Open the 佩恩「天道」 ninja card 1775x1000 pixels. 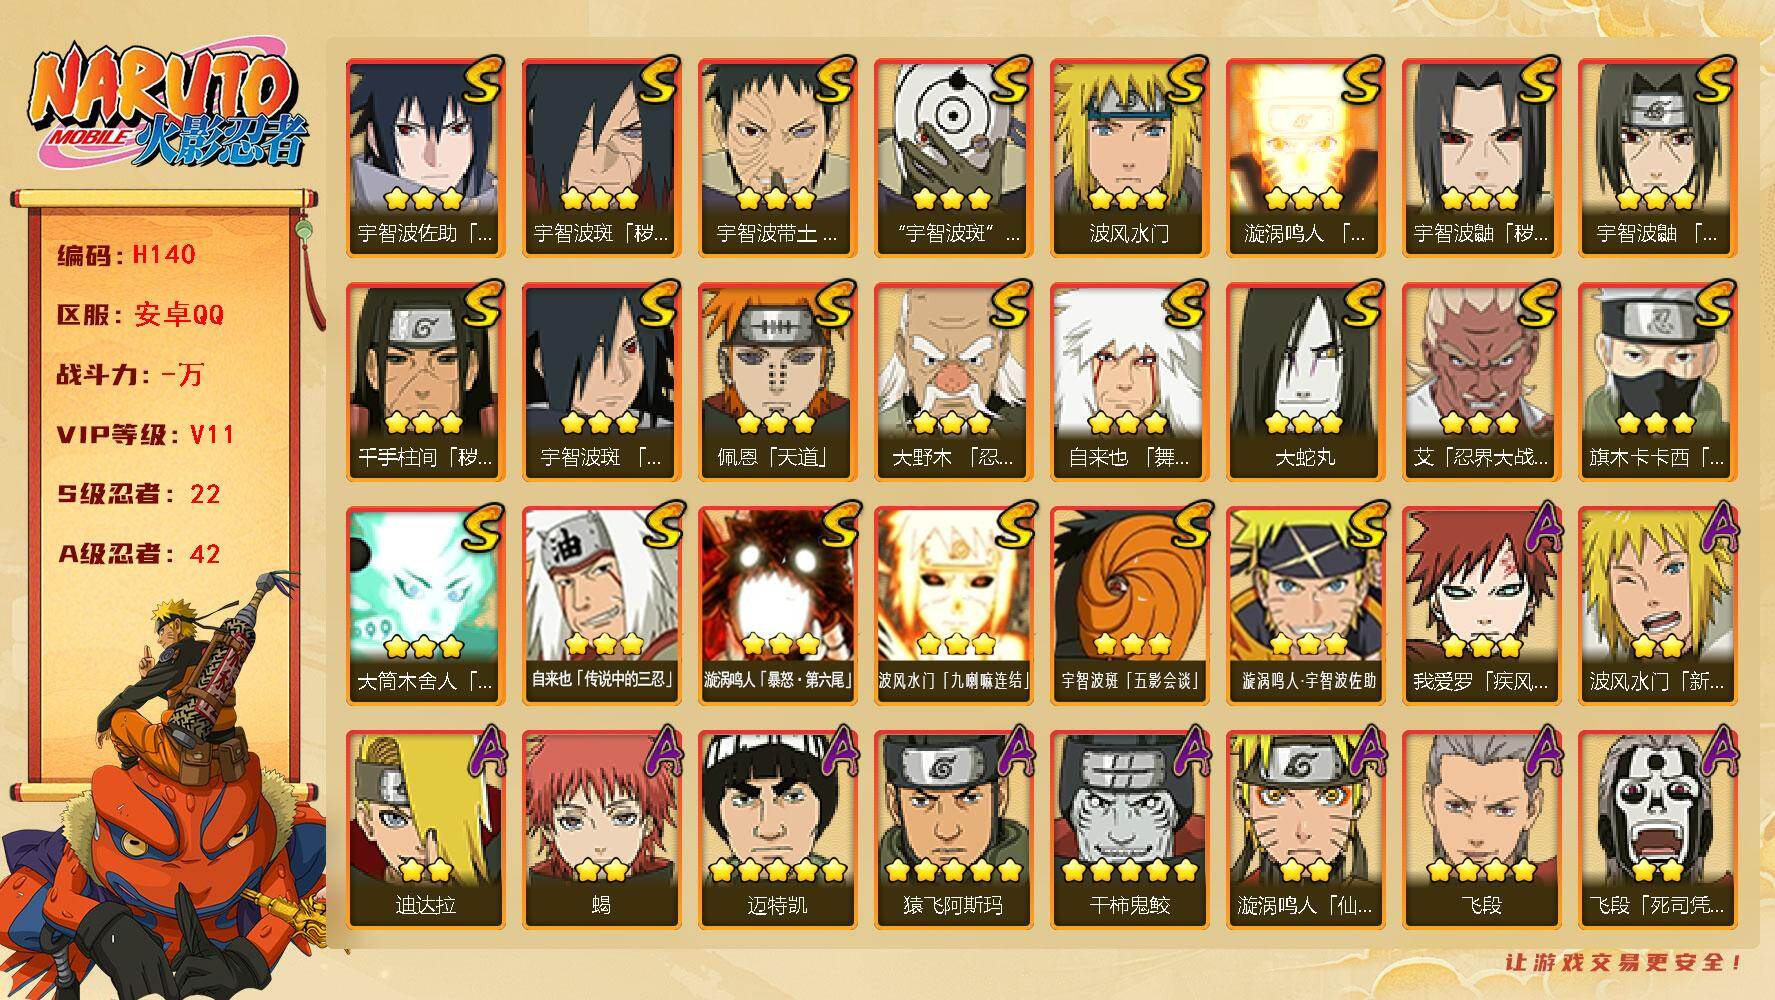[777, 381]
